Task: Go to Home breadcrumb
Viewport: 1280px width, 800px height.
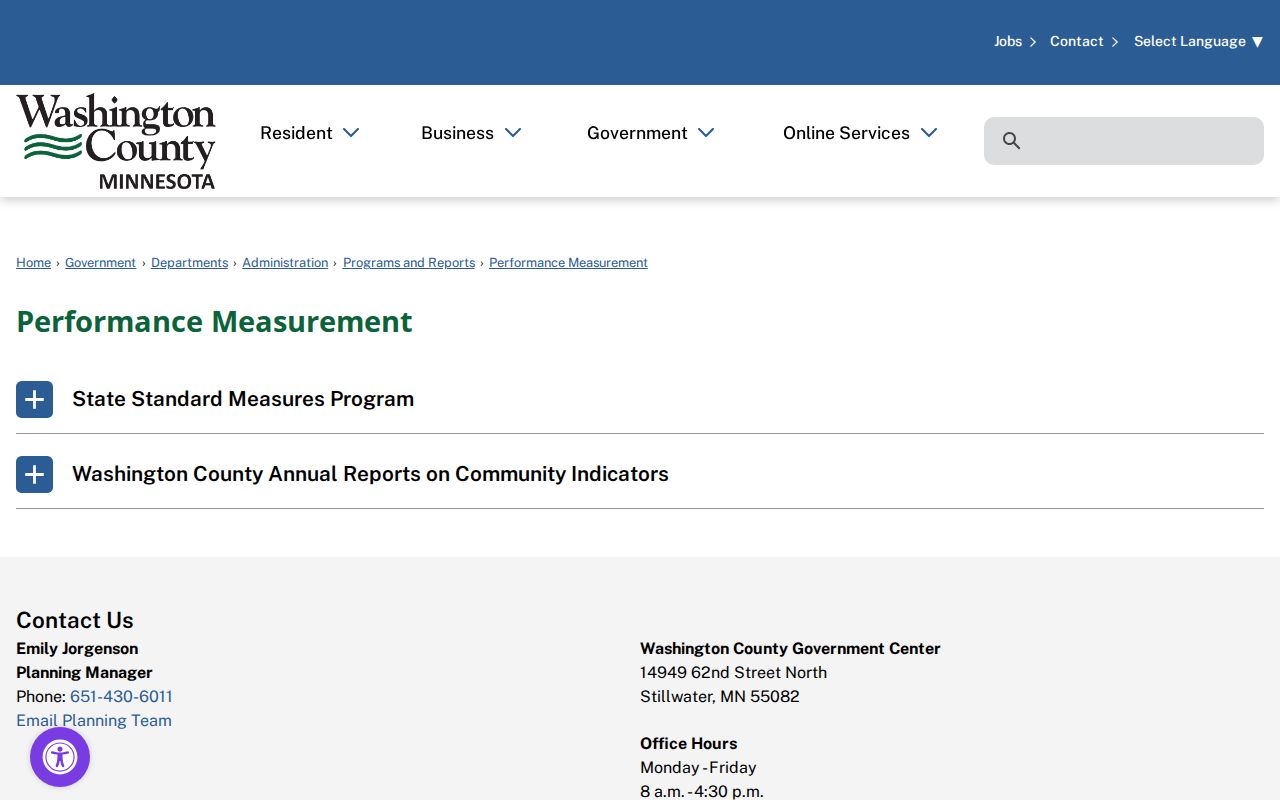Action: [33, 263]
